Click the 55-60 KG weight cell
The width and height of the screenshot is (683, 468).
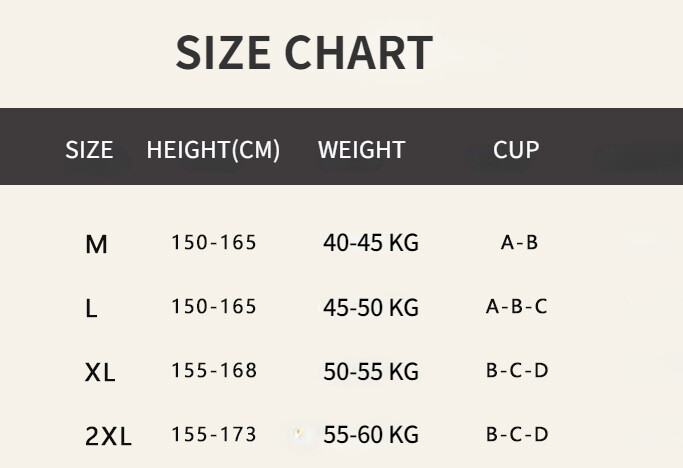370,435
